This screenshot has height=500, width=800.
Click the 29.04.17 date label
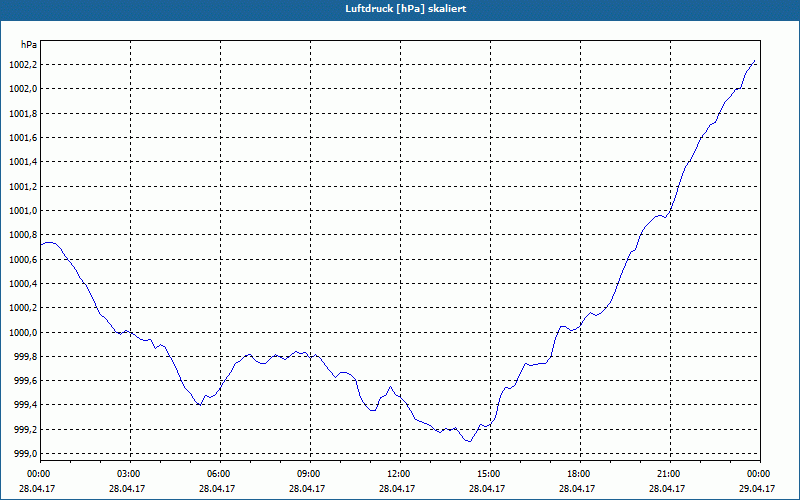(757, 488)
